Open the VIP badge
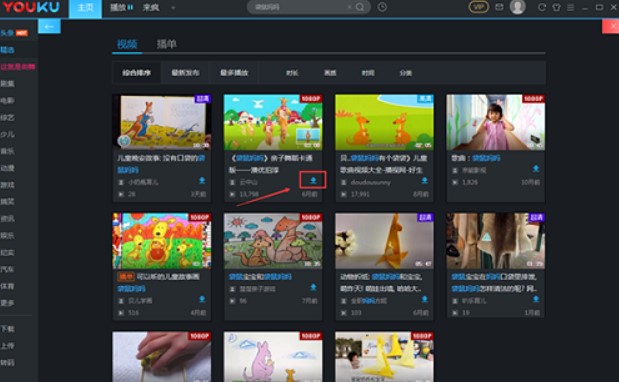Viewport: 619px width, 382px height. (478, 7)
